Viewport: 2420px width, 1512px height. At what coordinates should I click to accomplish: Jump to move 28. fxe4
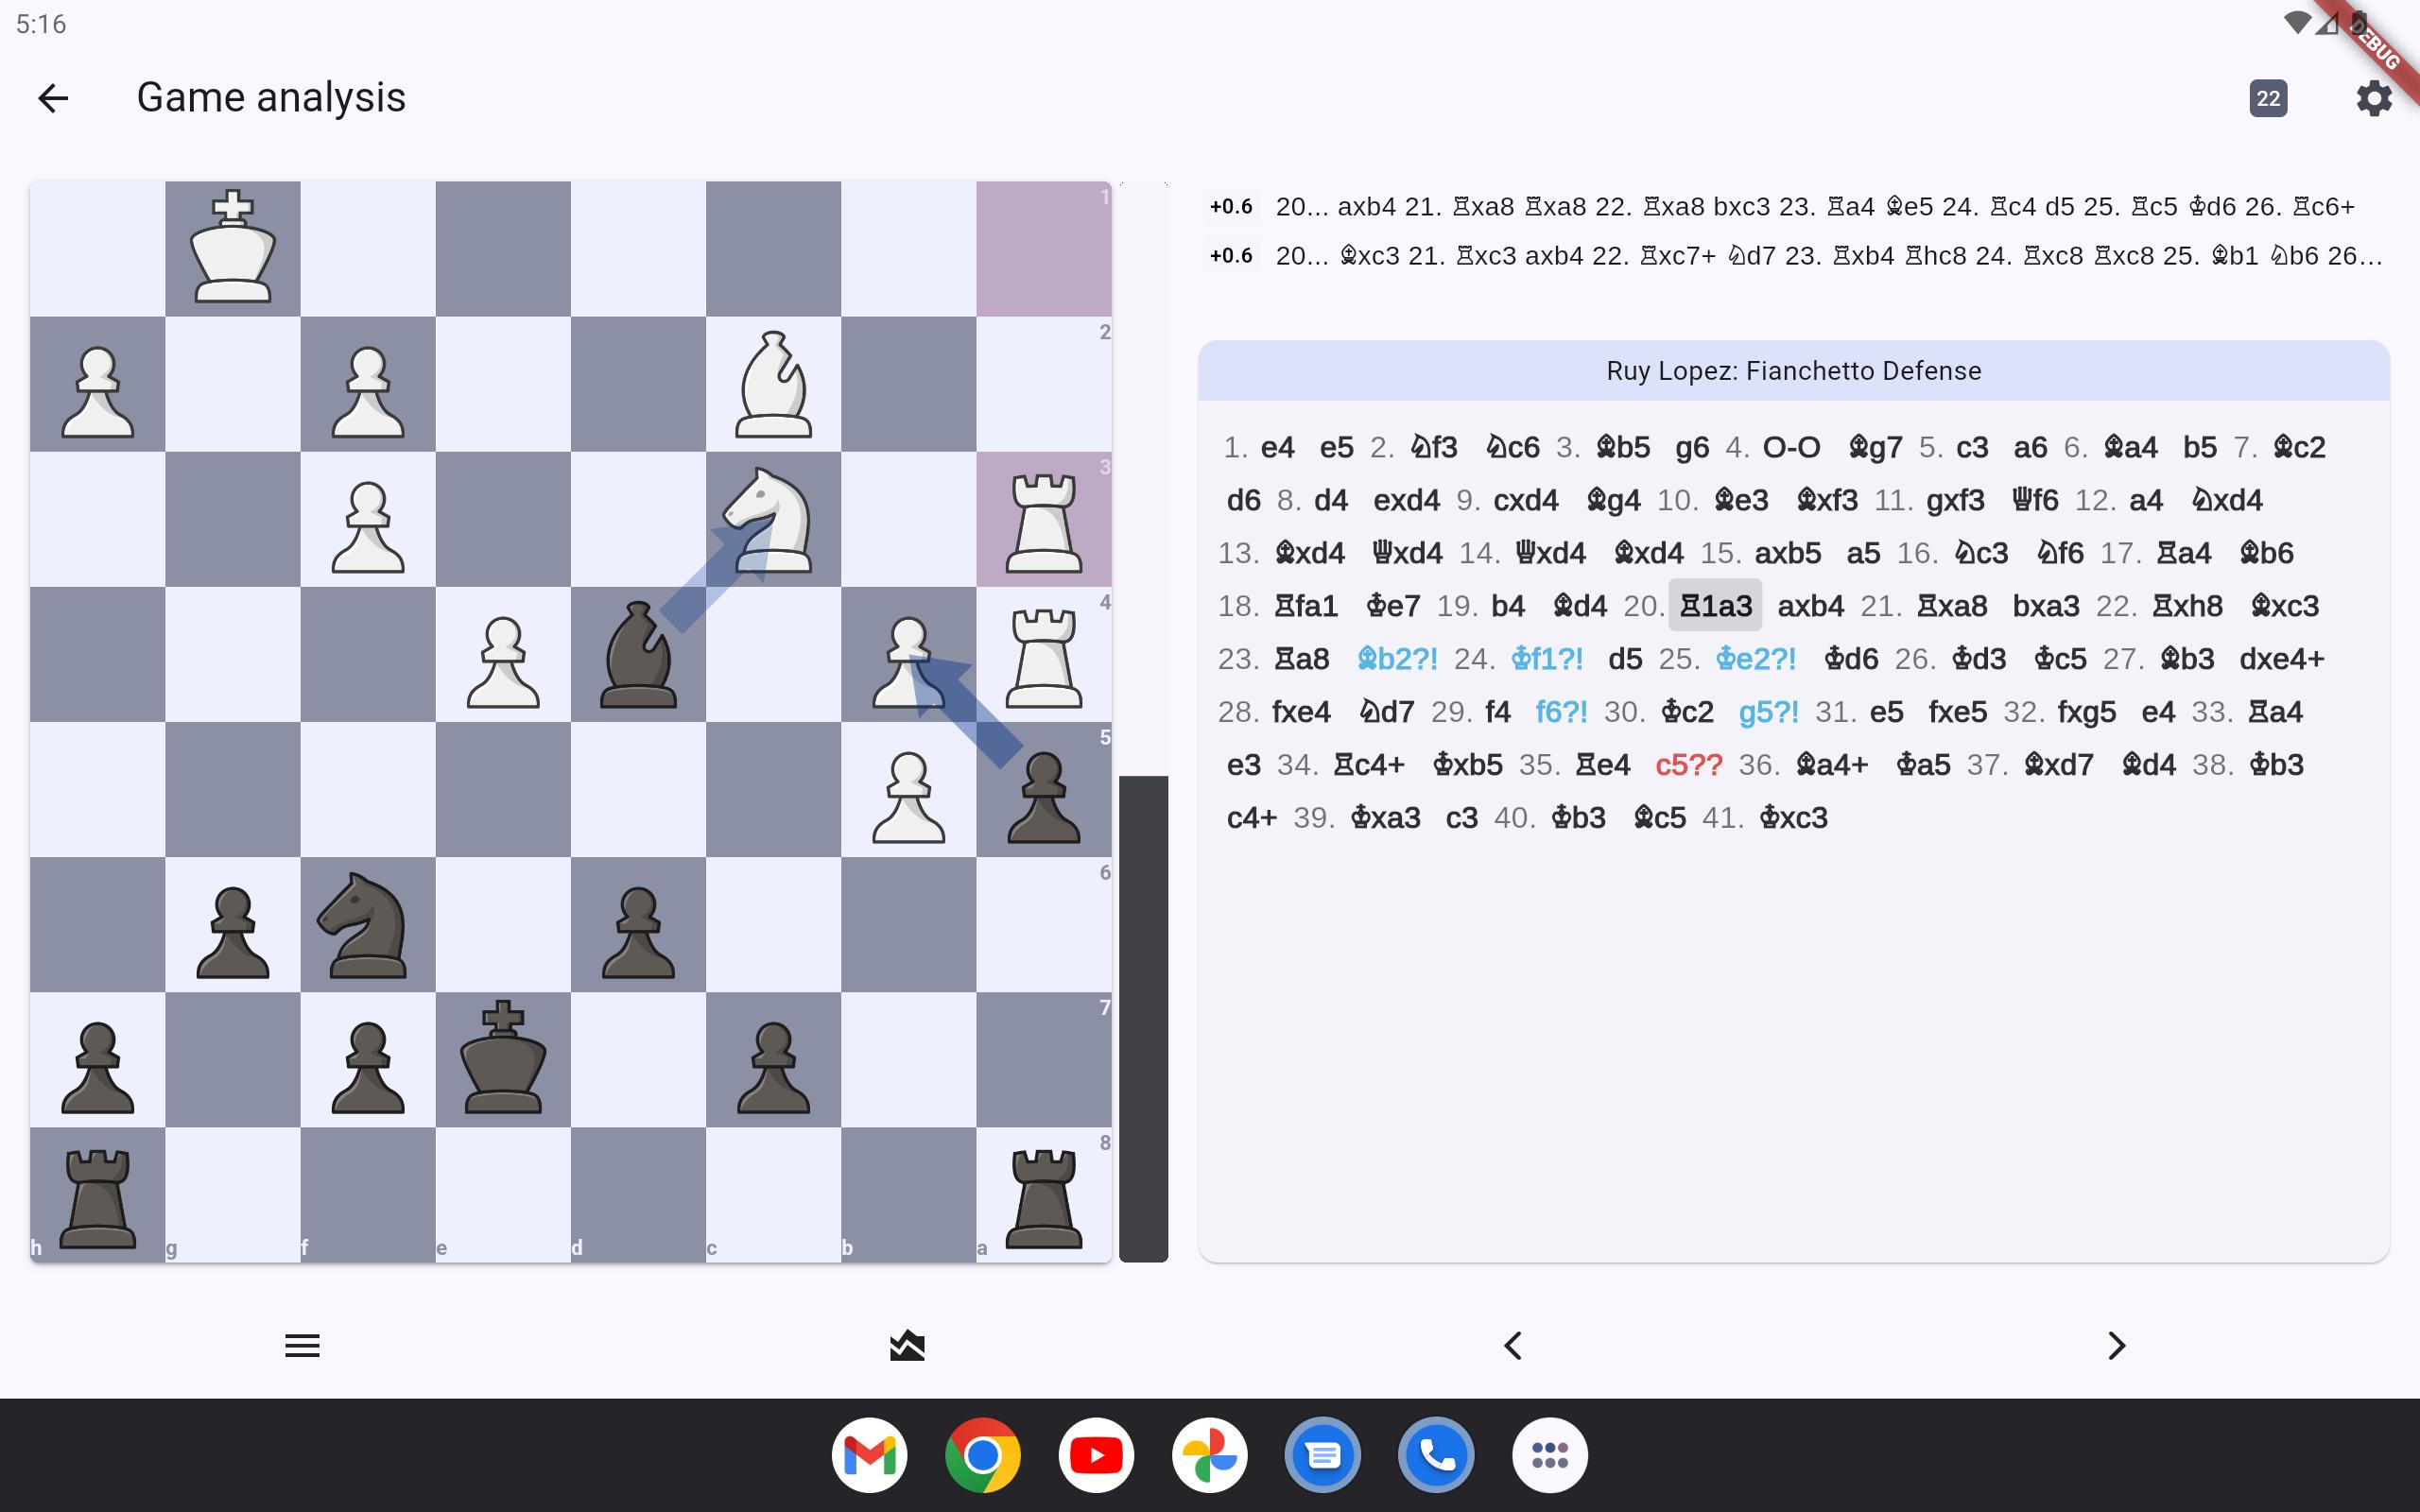1301,712
